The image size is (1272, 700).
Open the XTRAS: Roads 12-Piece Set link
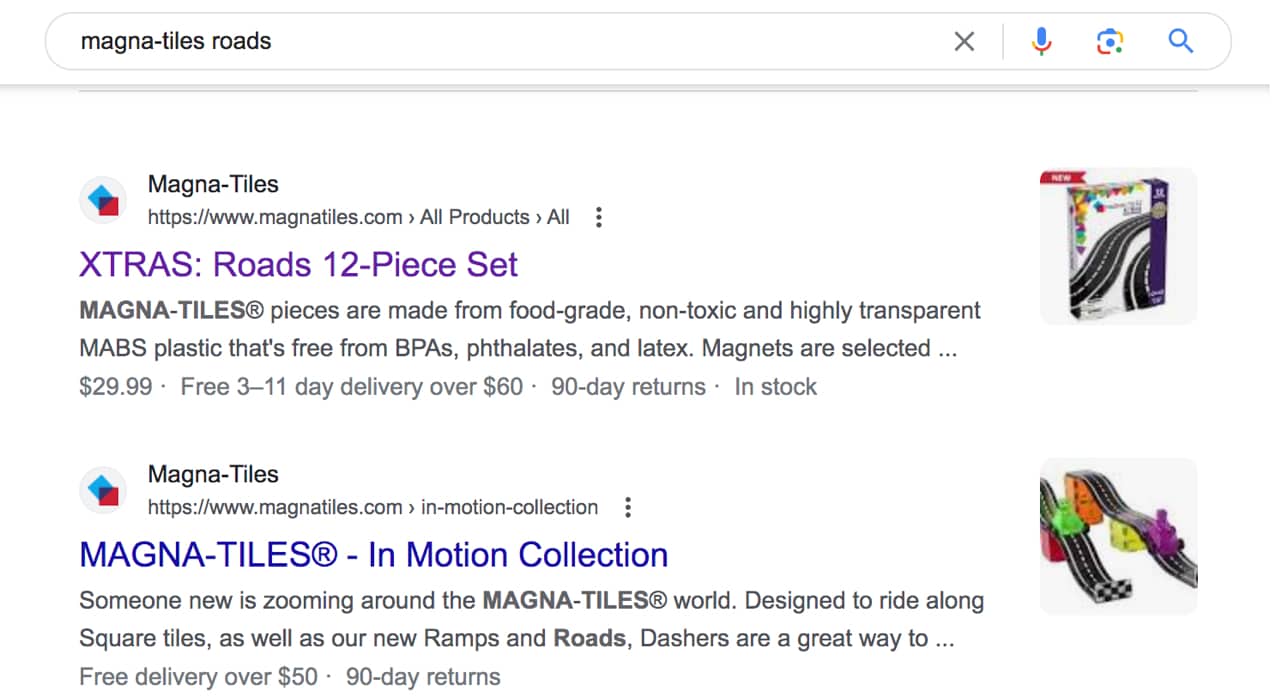[x=298, y=265]
